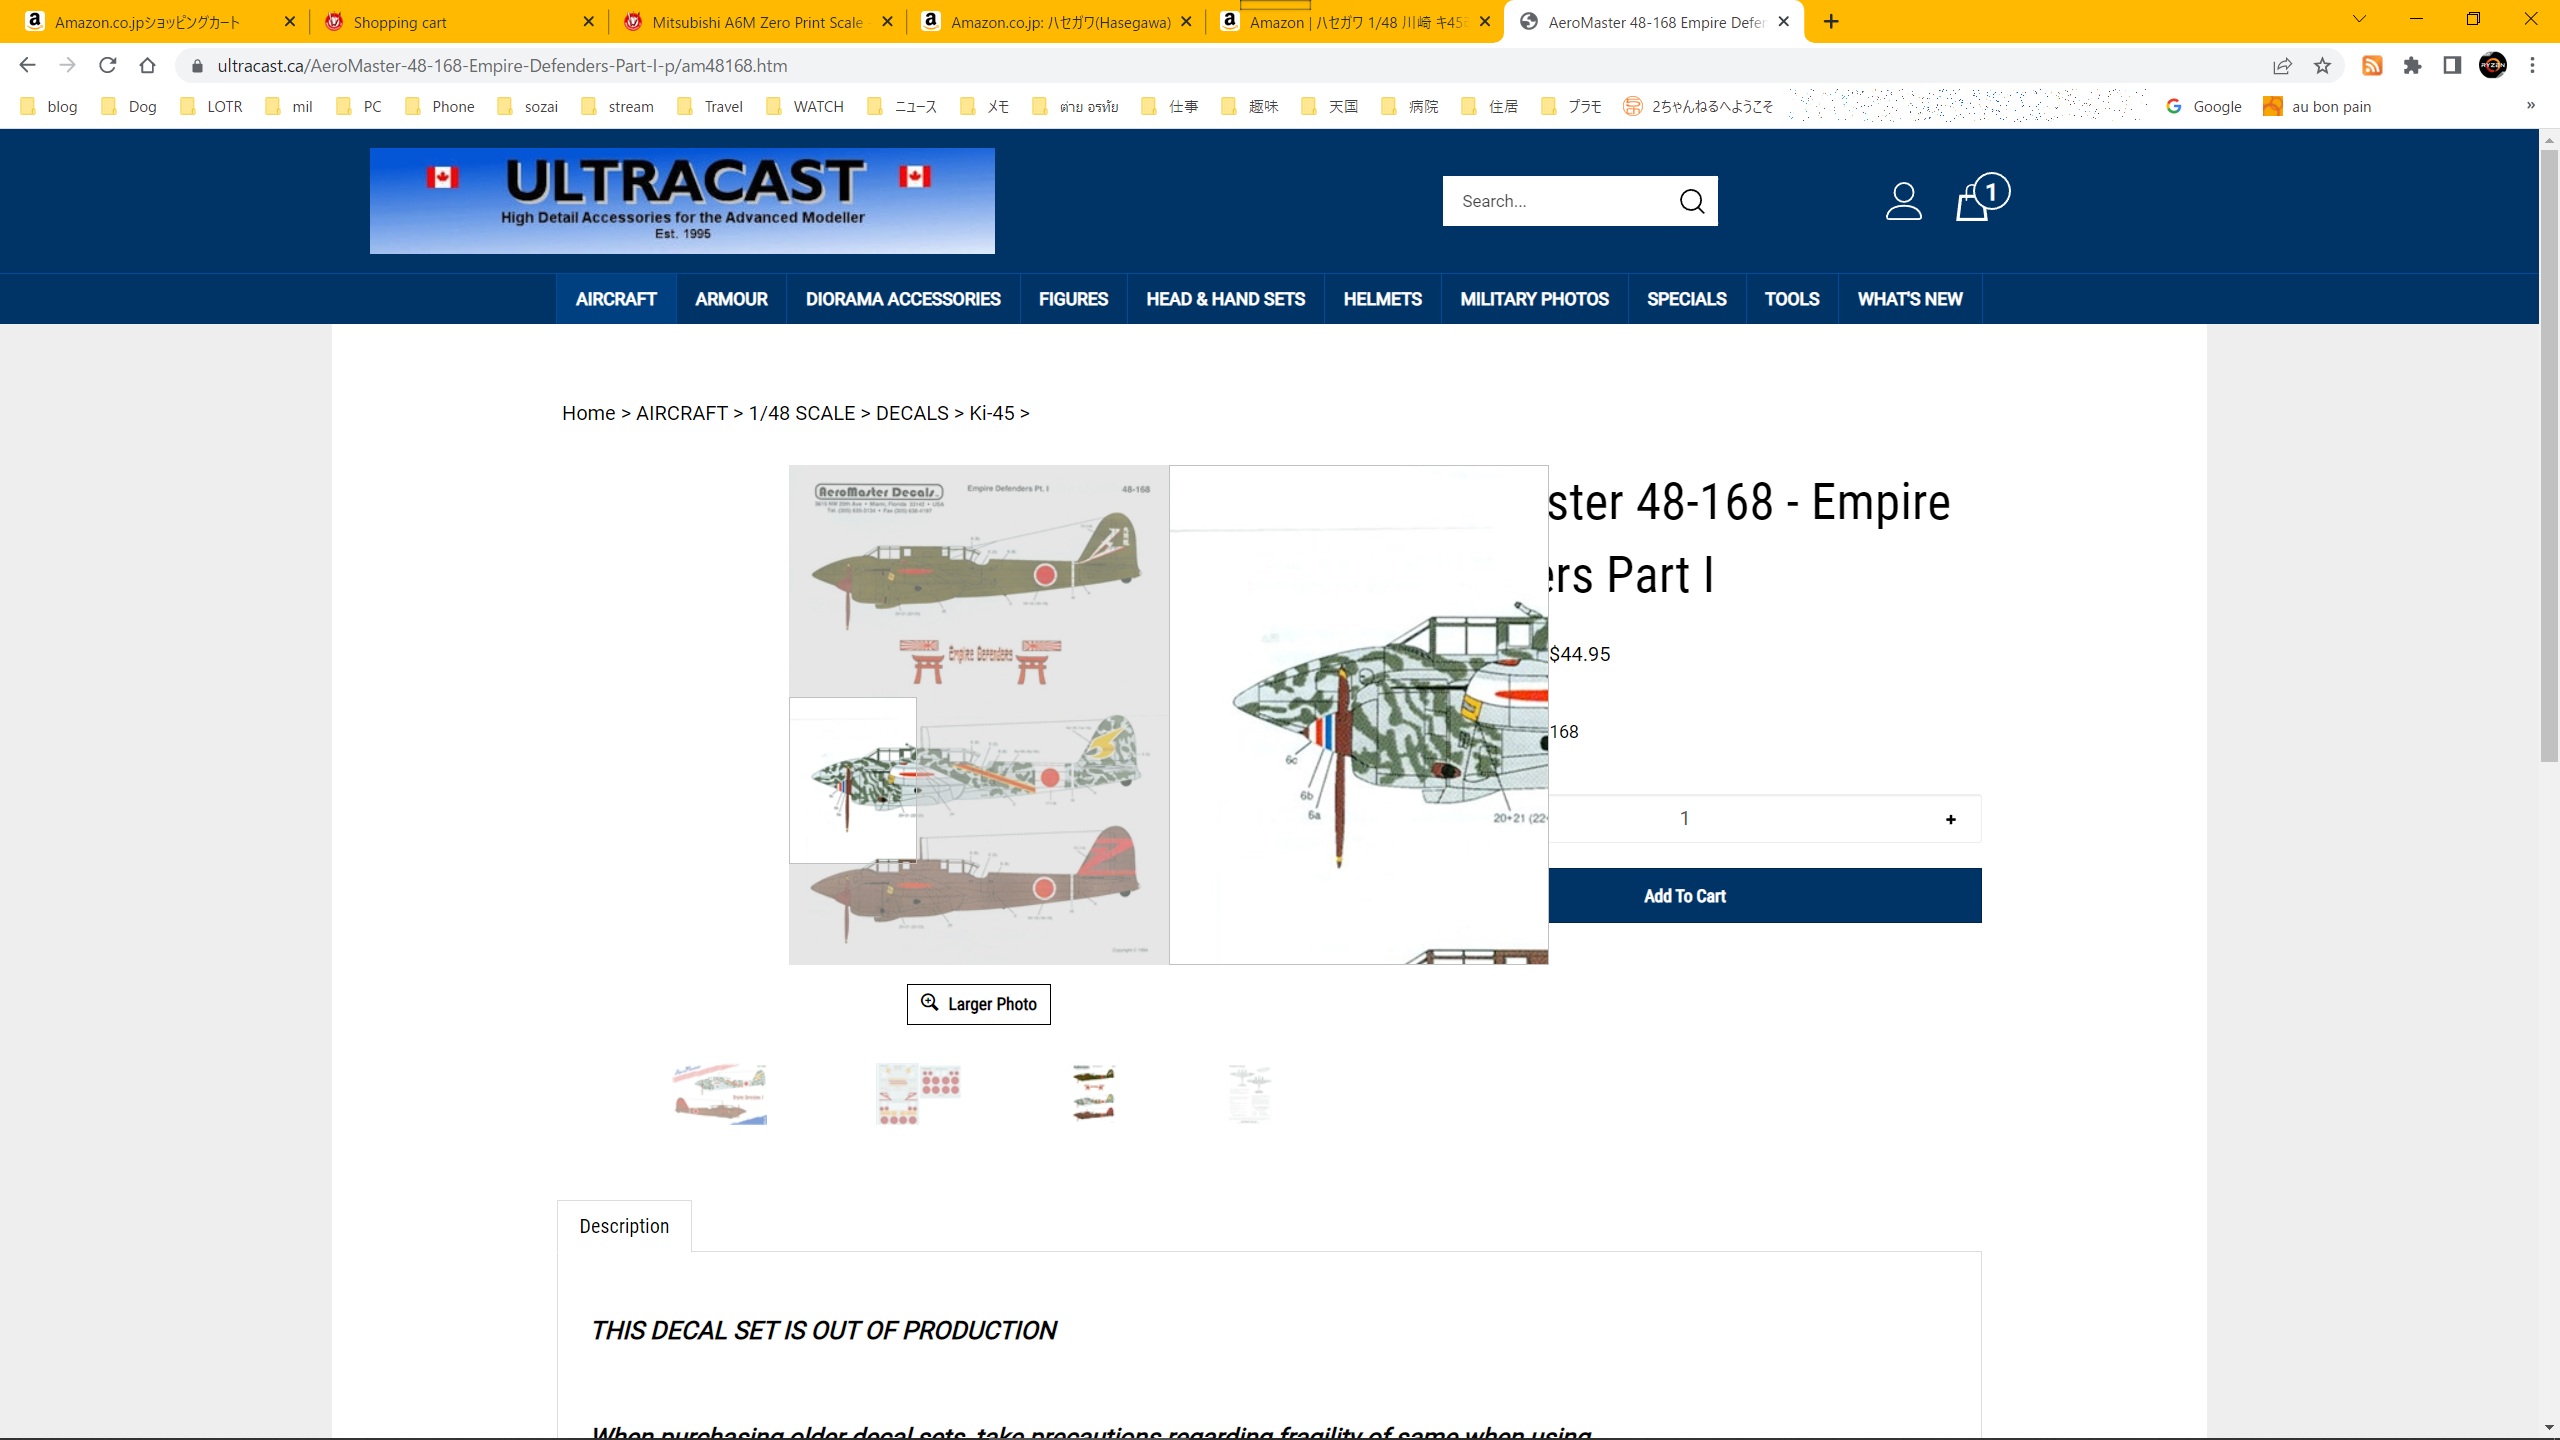
Task: Expand the hidden bookmarks overflow chevron
Action: pos(2531,105)
